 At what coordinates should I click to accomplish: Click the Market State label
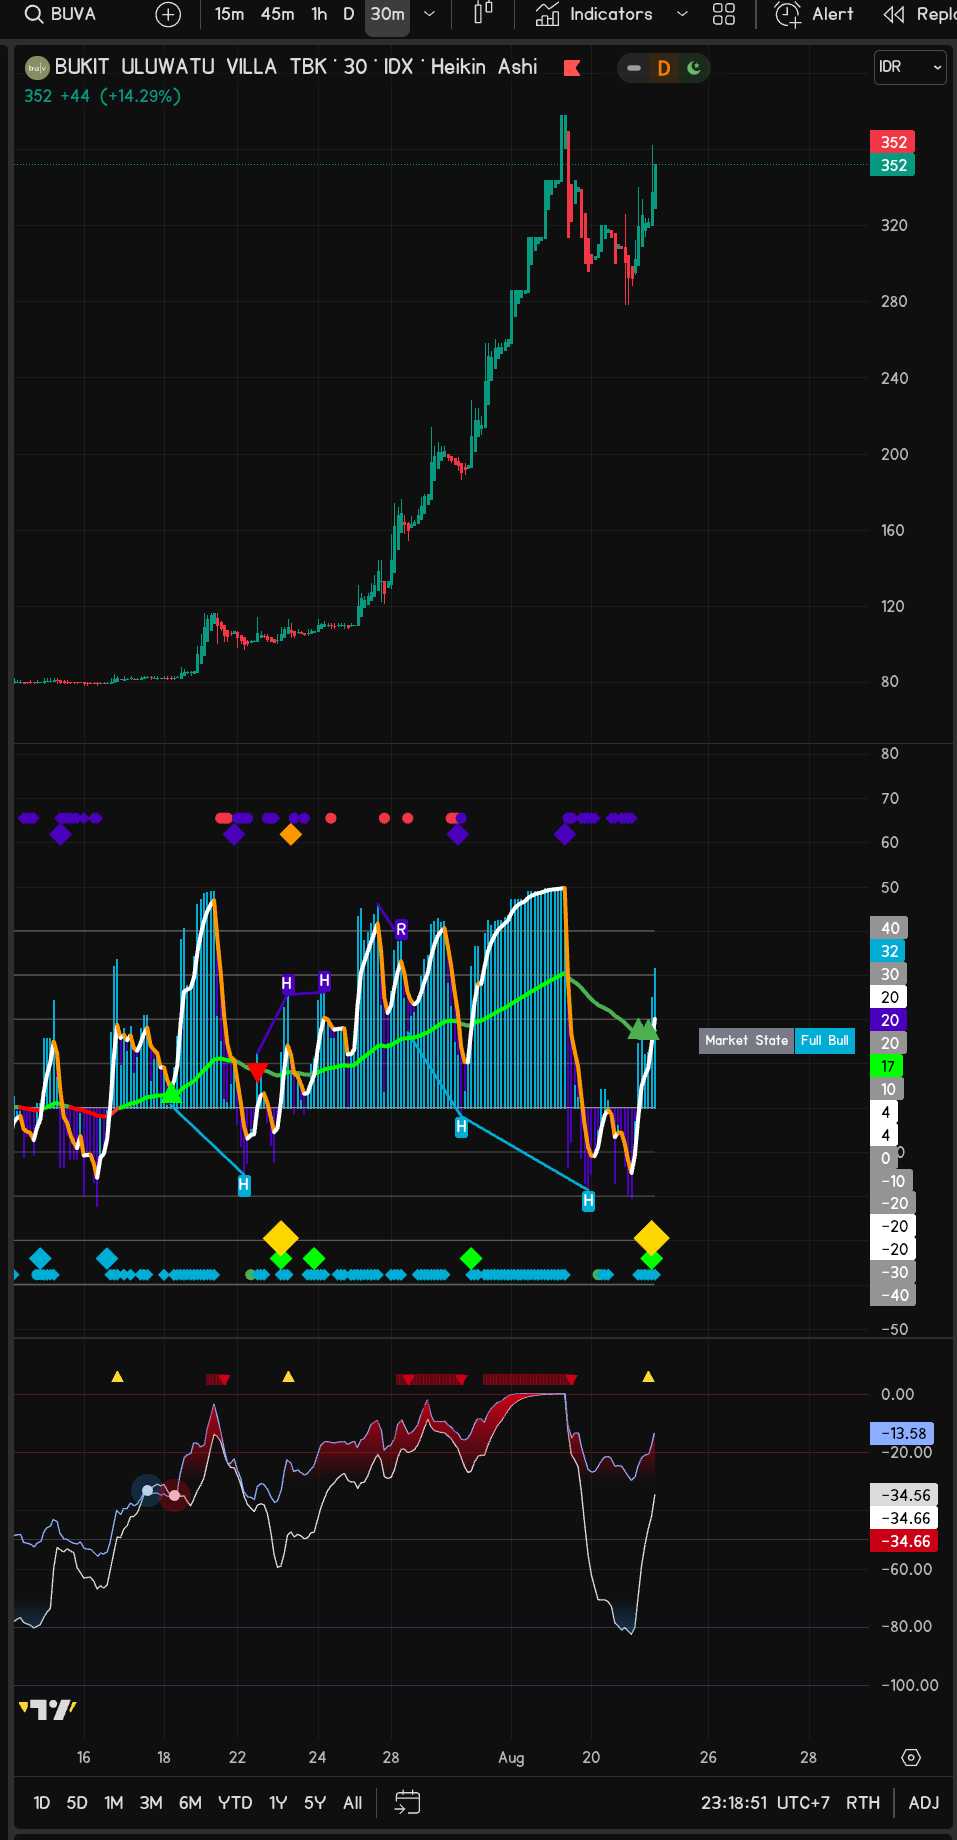click(x=746, y=1040)
